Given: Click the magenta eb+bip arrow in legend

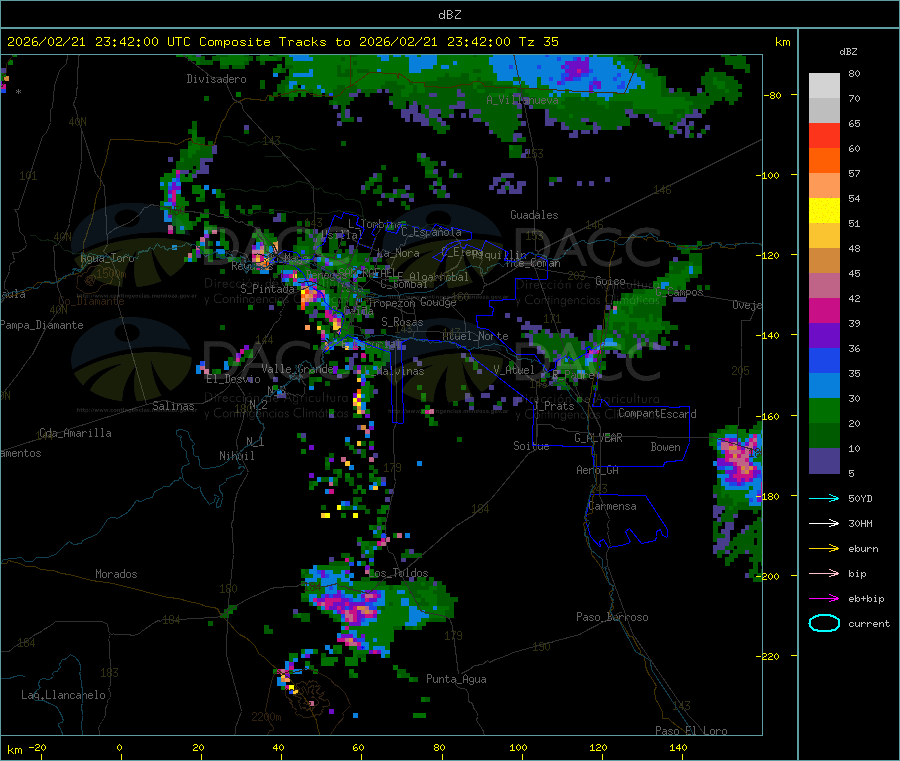Looking at the screenshot, I should pos(824,598).
